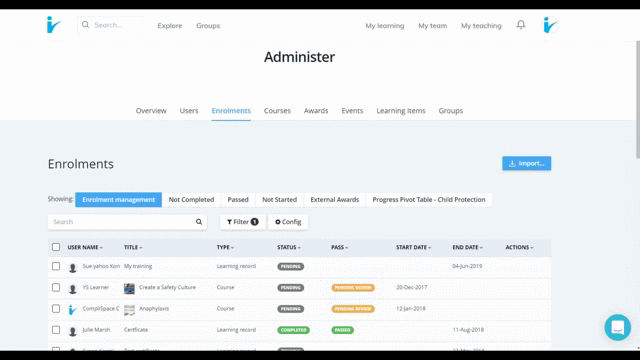Sort by the END DATE column

click(x=467, y=247)
